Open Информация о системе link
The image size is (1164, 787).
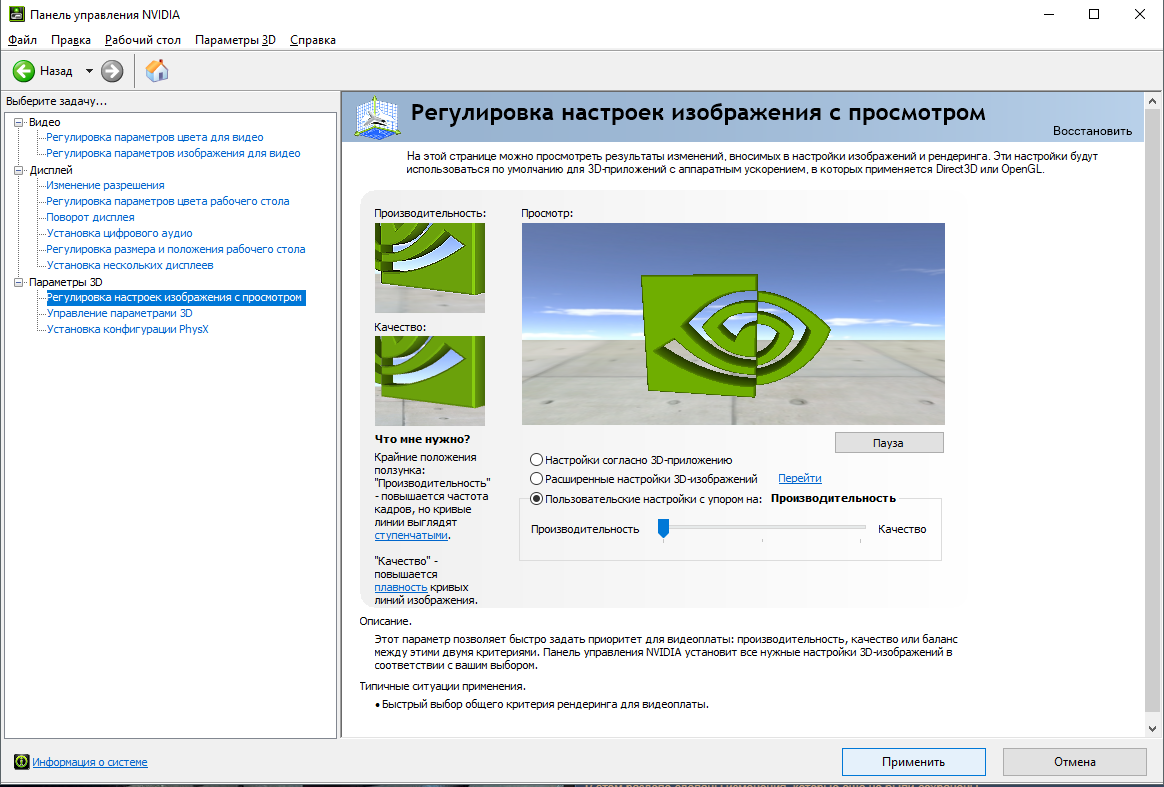(x=90, y=762)
